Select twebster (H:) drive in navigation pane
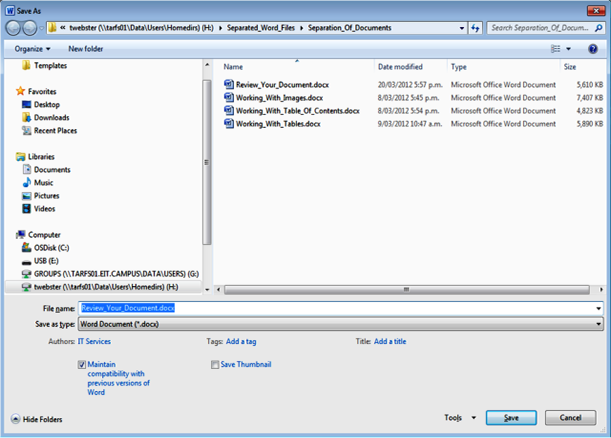This screenshot has width=611, height=438. (x=103, y=287)
